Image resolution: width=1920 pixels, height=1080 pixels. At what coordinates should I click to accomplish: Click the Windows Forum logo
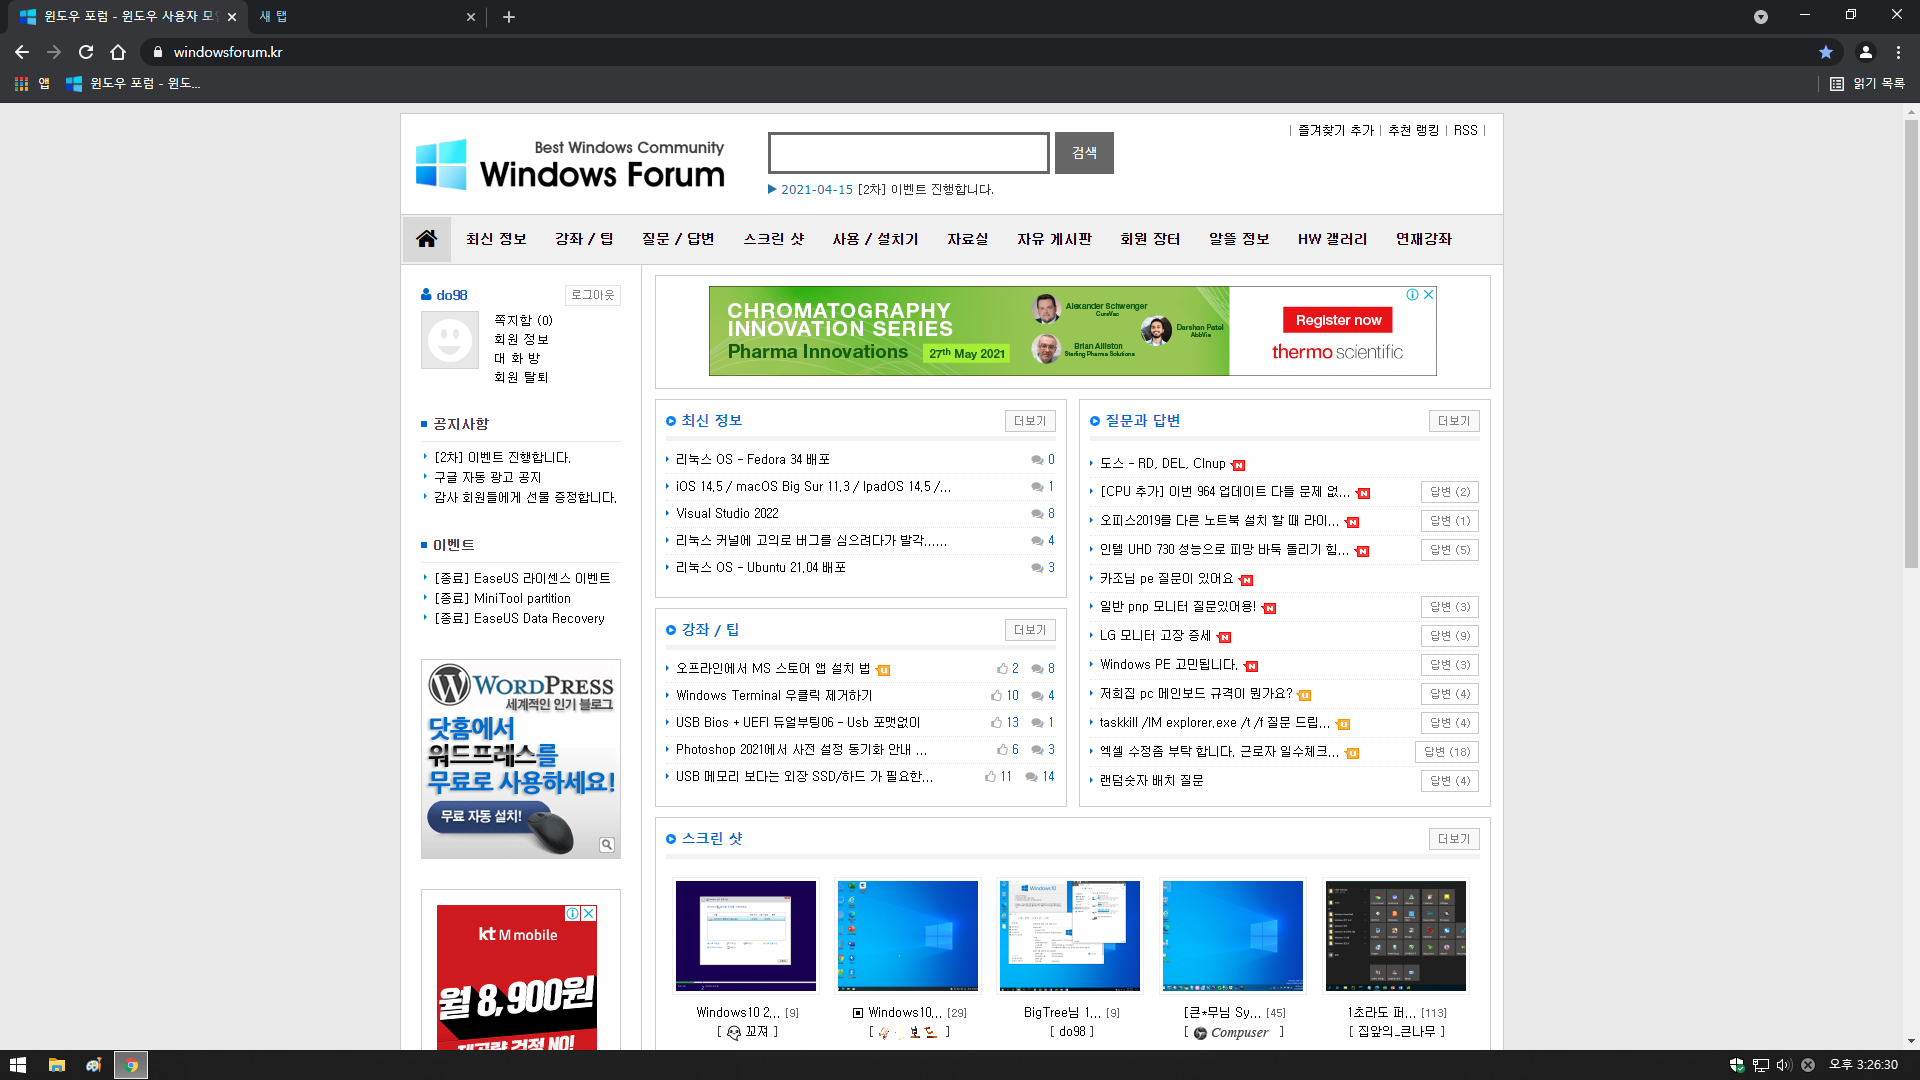point(570,164)
